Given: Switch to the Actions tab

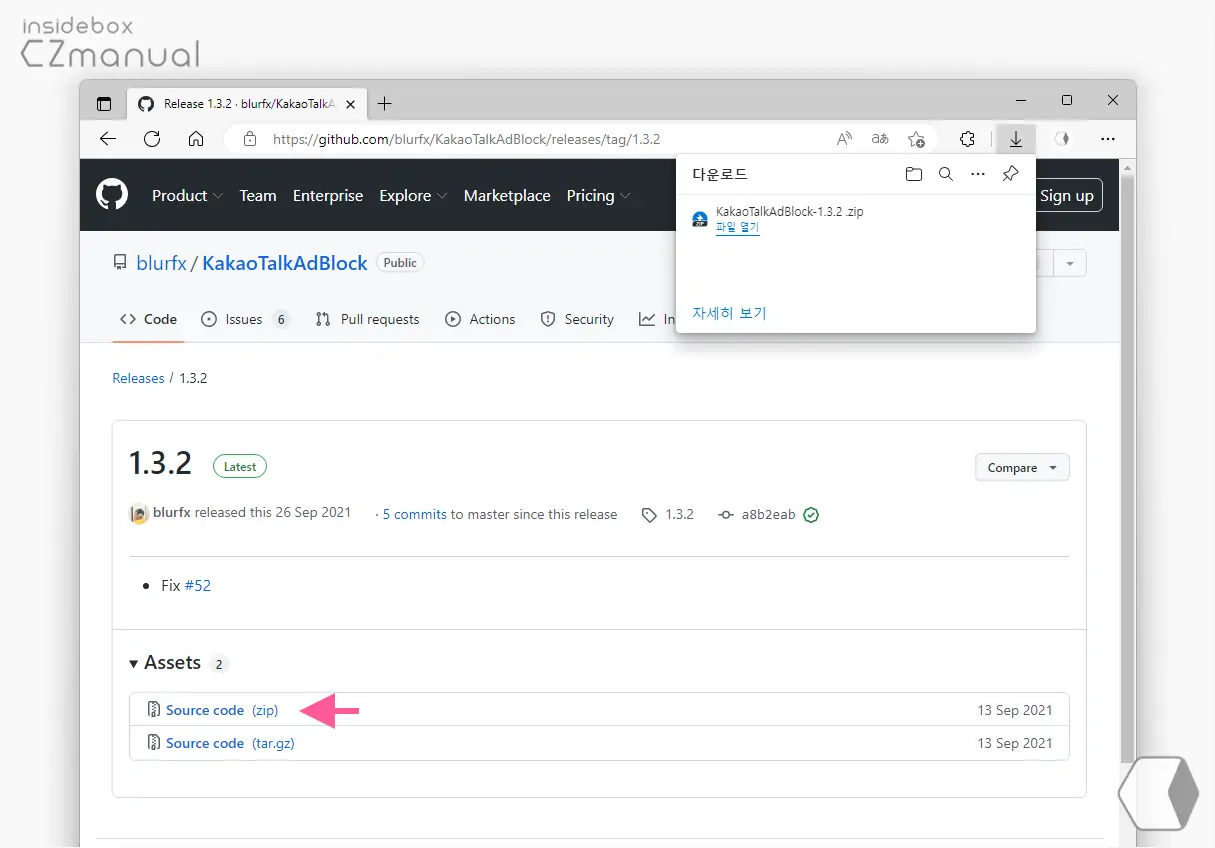Looking at the screenshot, I should click(481, 319).
